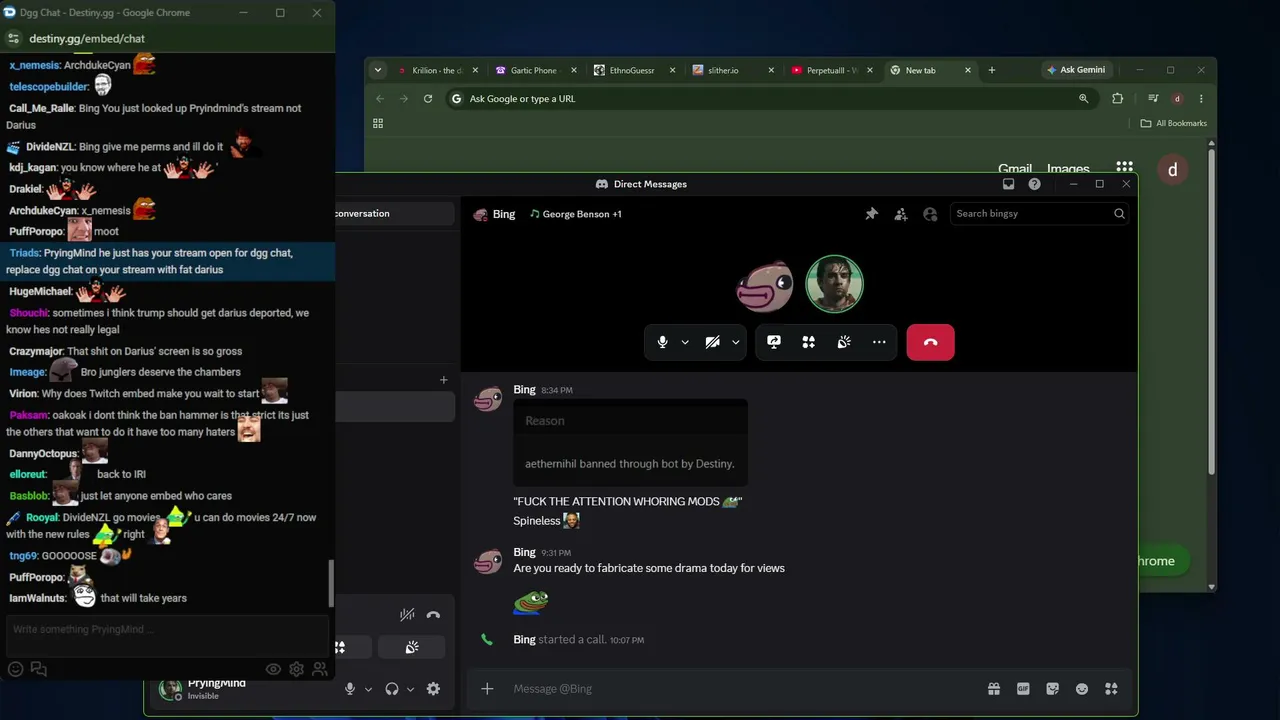Viewport: 1280px width, 720px height.
Task: Send a gift from the message bar
Action: (993, 689)
